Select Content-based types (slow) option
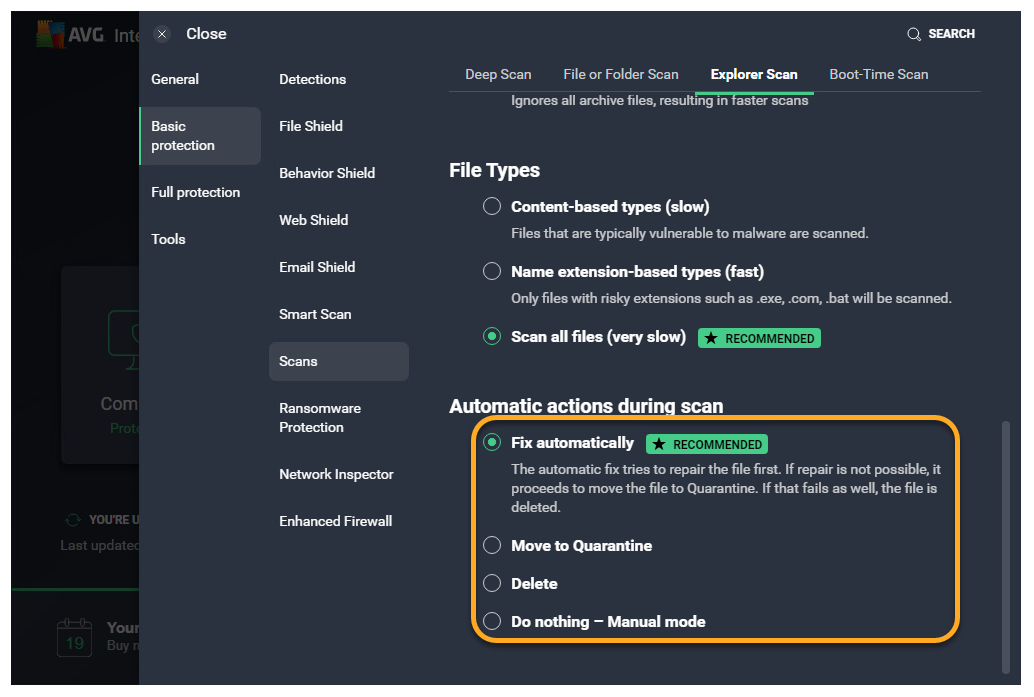The height and width of the screenshot is (697, 1034). point(492,207)
